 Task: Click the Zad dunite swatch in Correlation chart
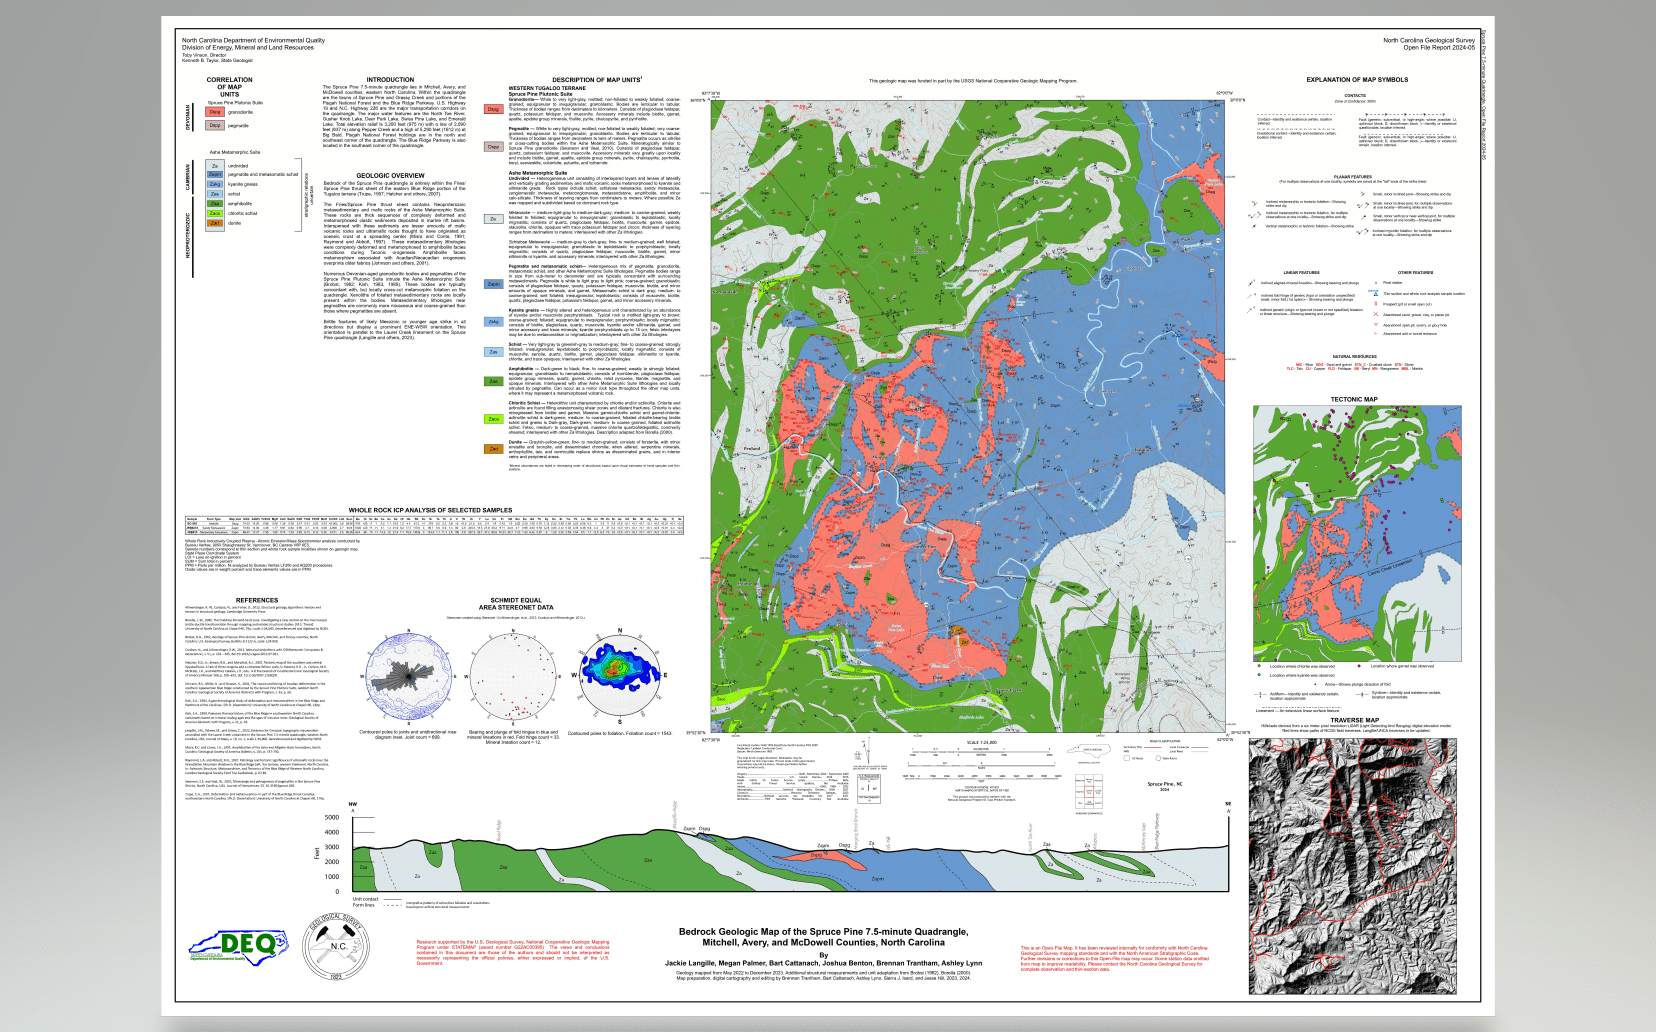click(x=214, y=223)
